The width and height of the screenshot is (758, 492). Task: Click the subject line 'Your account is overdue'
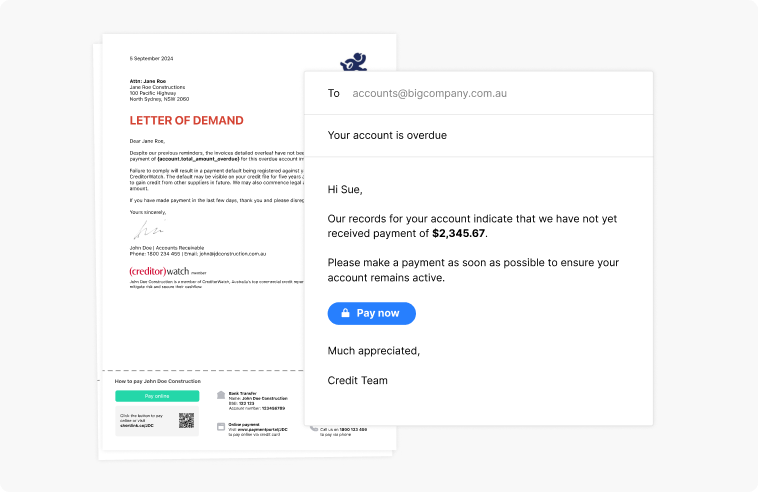pyautogui.click(x=387, y=135)
